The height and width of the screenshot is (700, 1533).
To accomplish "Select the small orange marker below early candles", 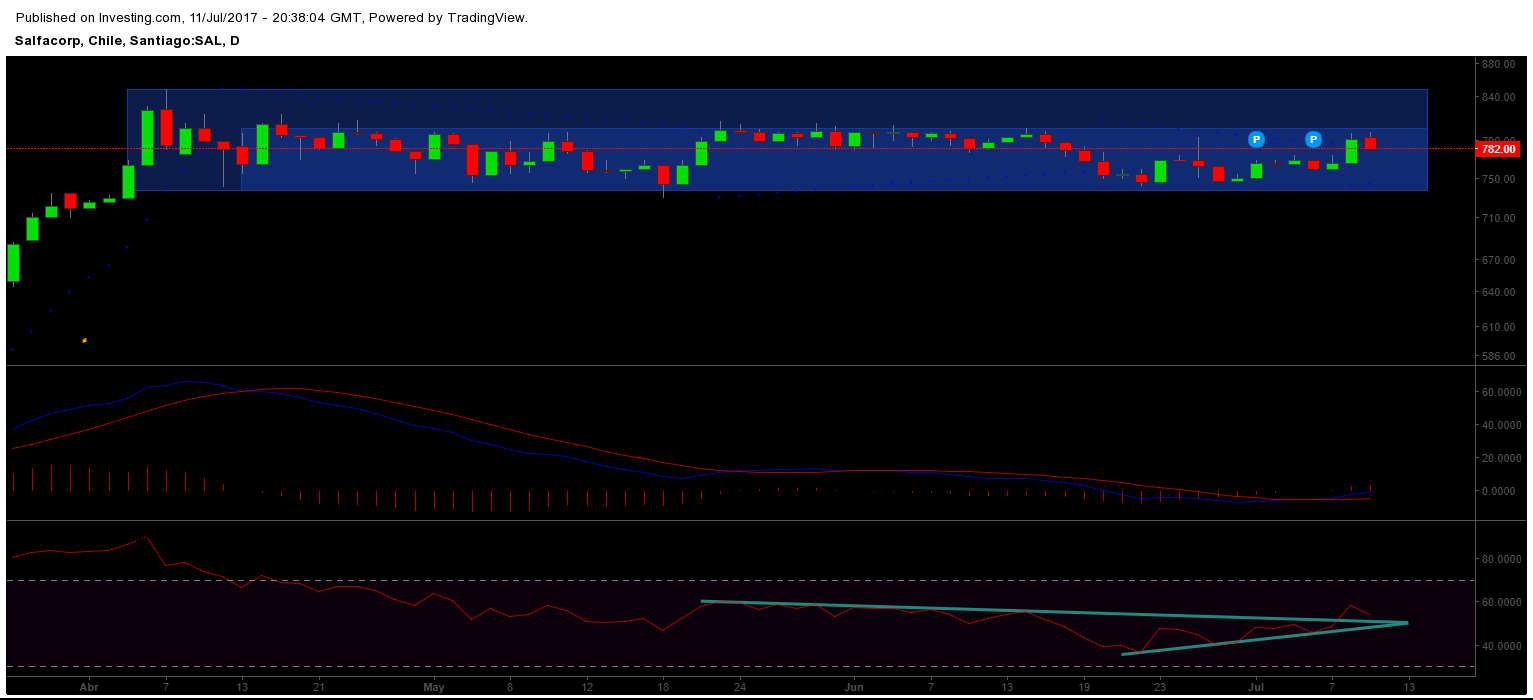I will [x=84, y=340].
